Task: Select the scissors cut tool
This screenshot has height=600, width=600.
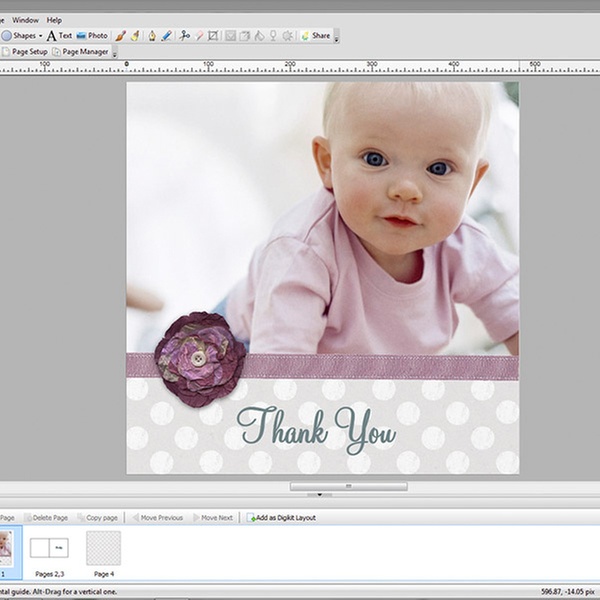Action: pos(184,35)
